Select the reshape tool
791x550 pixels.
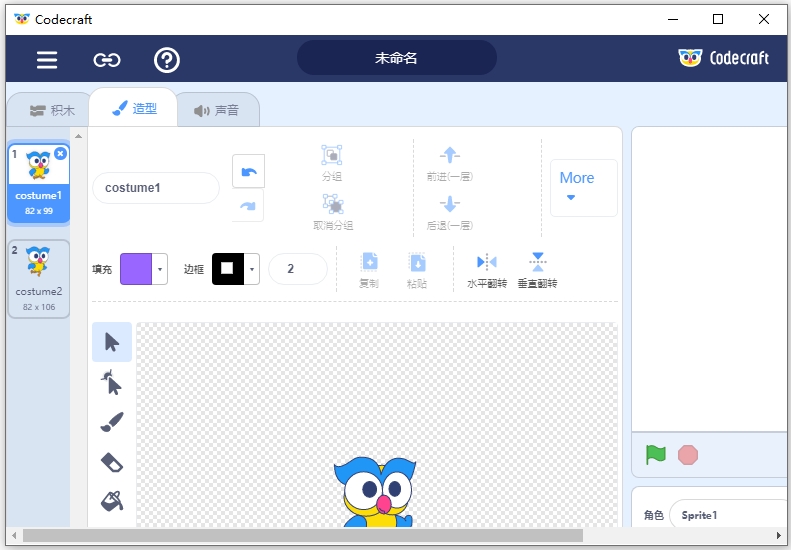click(x=112, y=382)
